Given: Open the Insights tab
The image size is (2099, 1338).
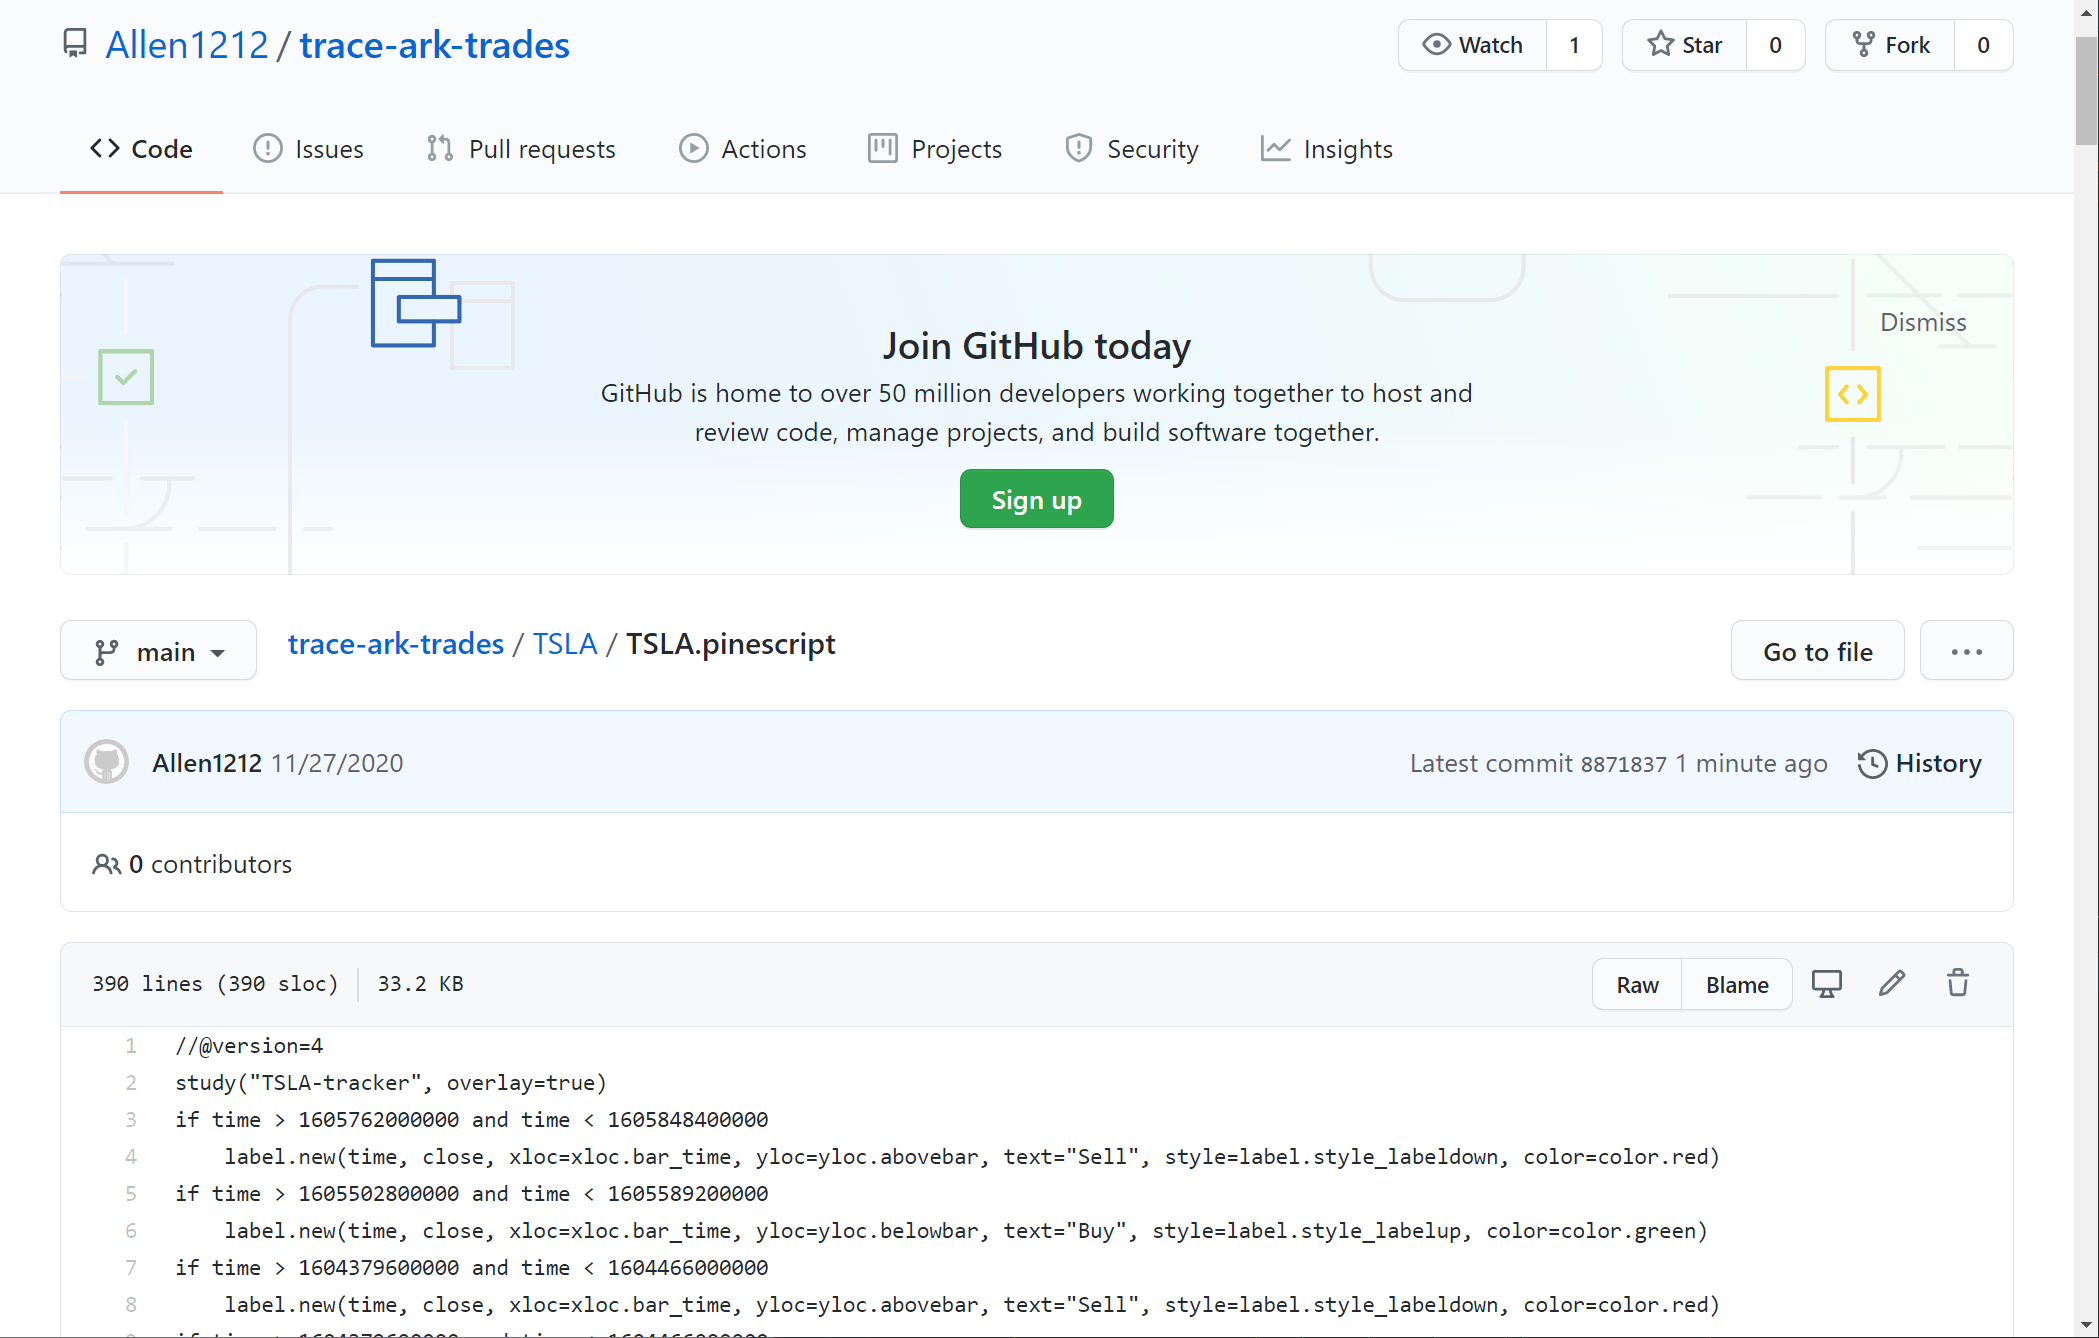Looking at the screenshot, I should tap(1326, 149).
